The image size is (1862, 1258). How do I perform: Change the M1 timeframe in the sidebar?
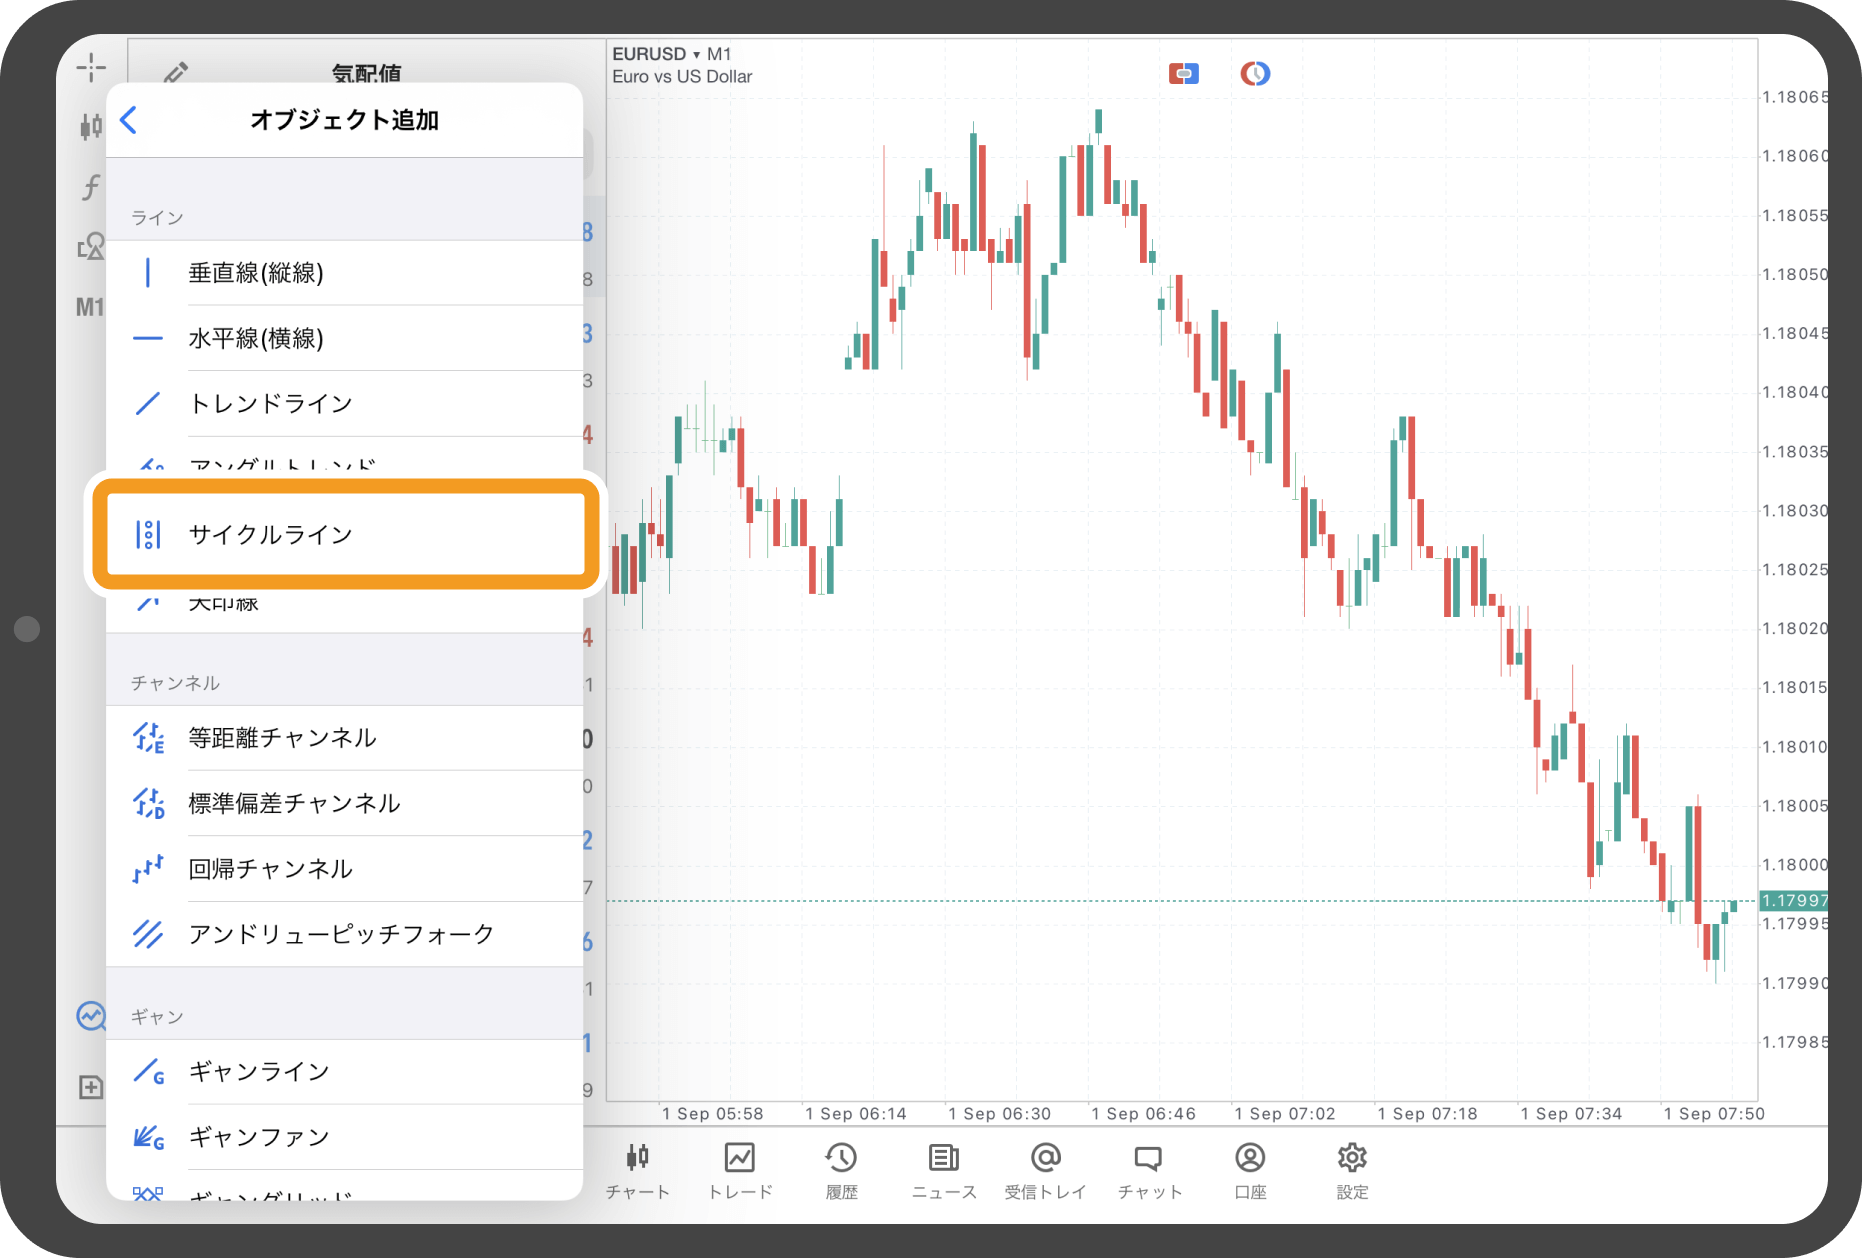pyautogui.click(x=90, y=307)
